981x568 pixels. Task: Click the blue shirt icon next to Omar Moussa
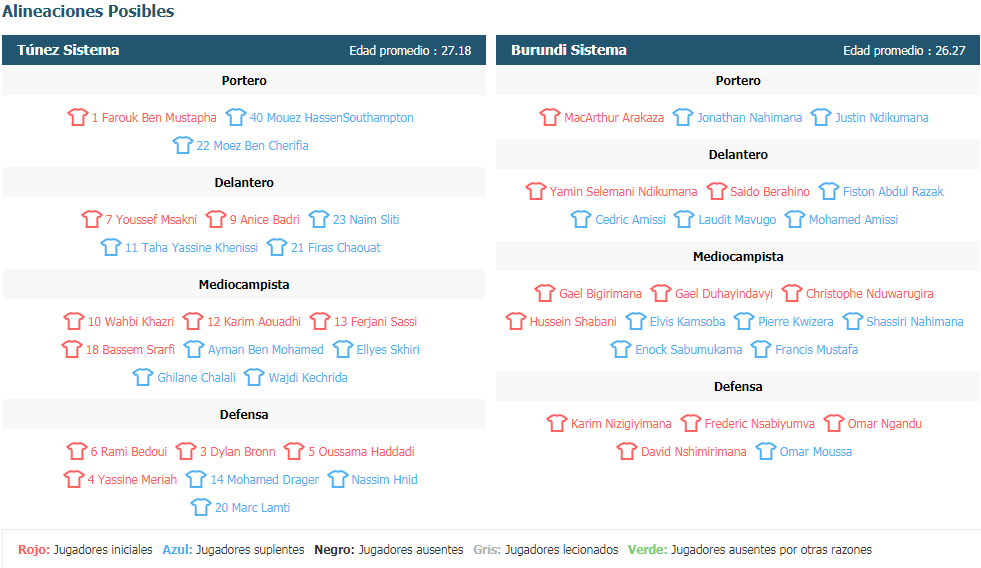[x=766, y=451]
